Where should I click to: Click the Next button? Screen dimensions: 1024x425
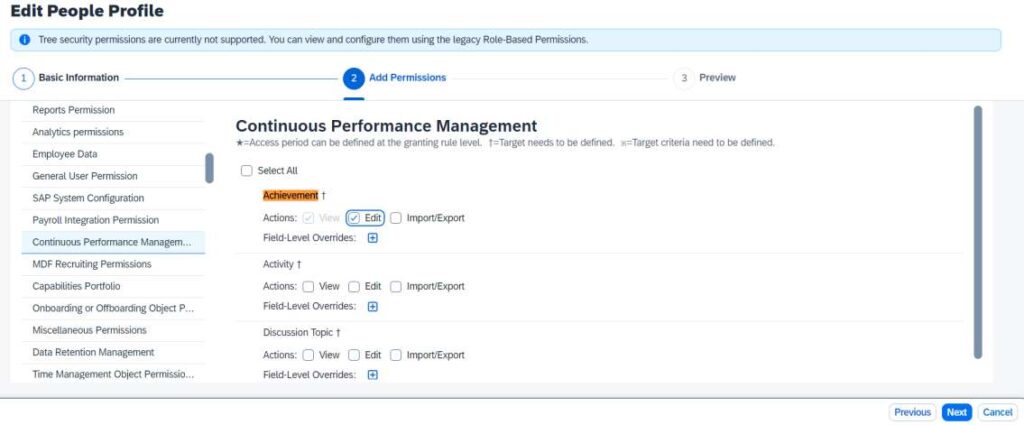tap(957, 413)
